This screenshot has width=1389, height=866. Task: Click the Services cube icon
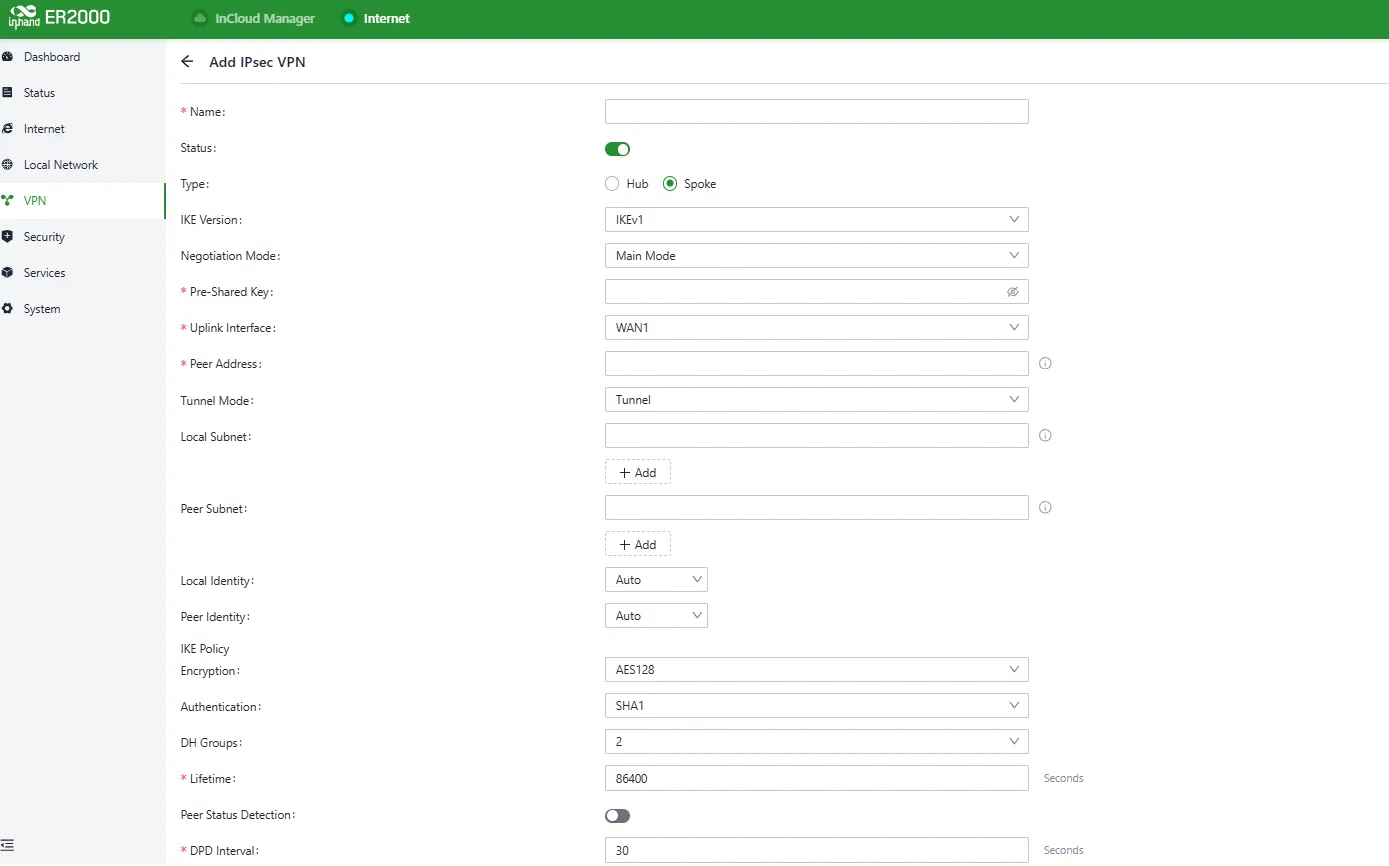(x=8, y=273)
